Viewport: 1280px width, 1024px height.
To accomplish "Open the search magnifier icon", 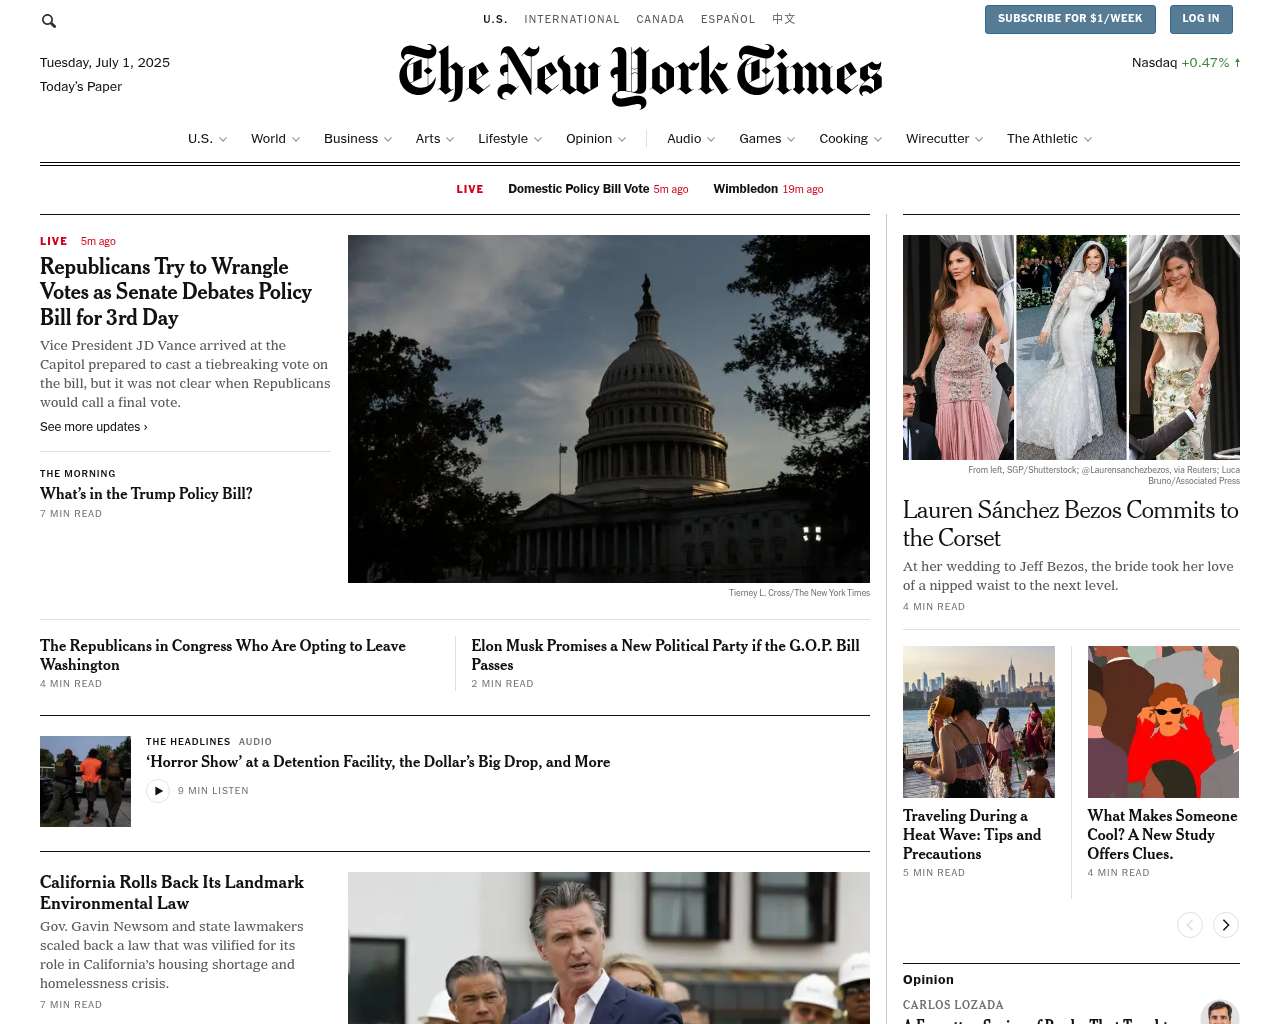I will click(x=49, y=21).
